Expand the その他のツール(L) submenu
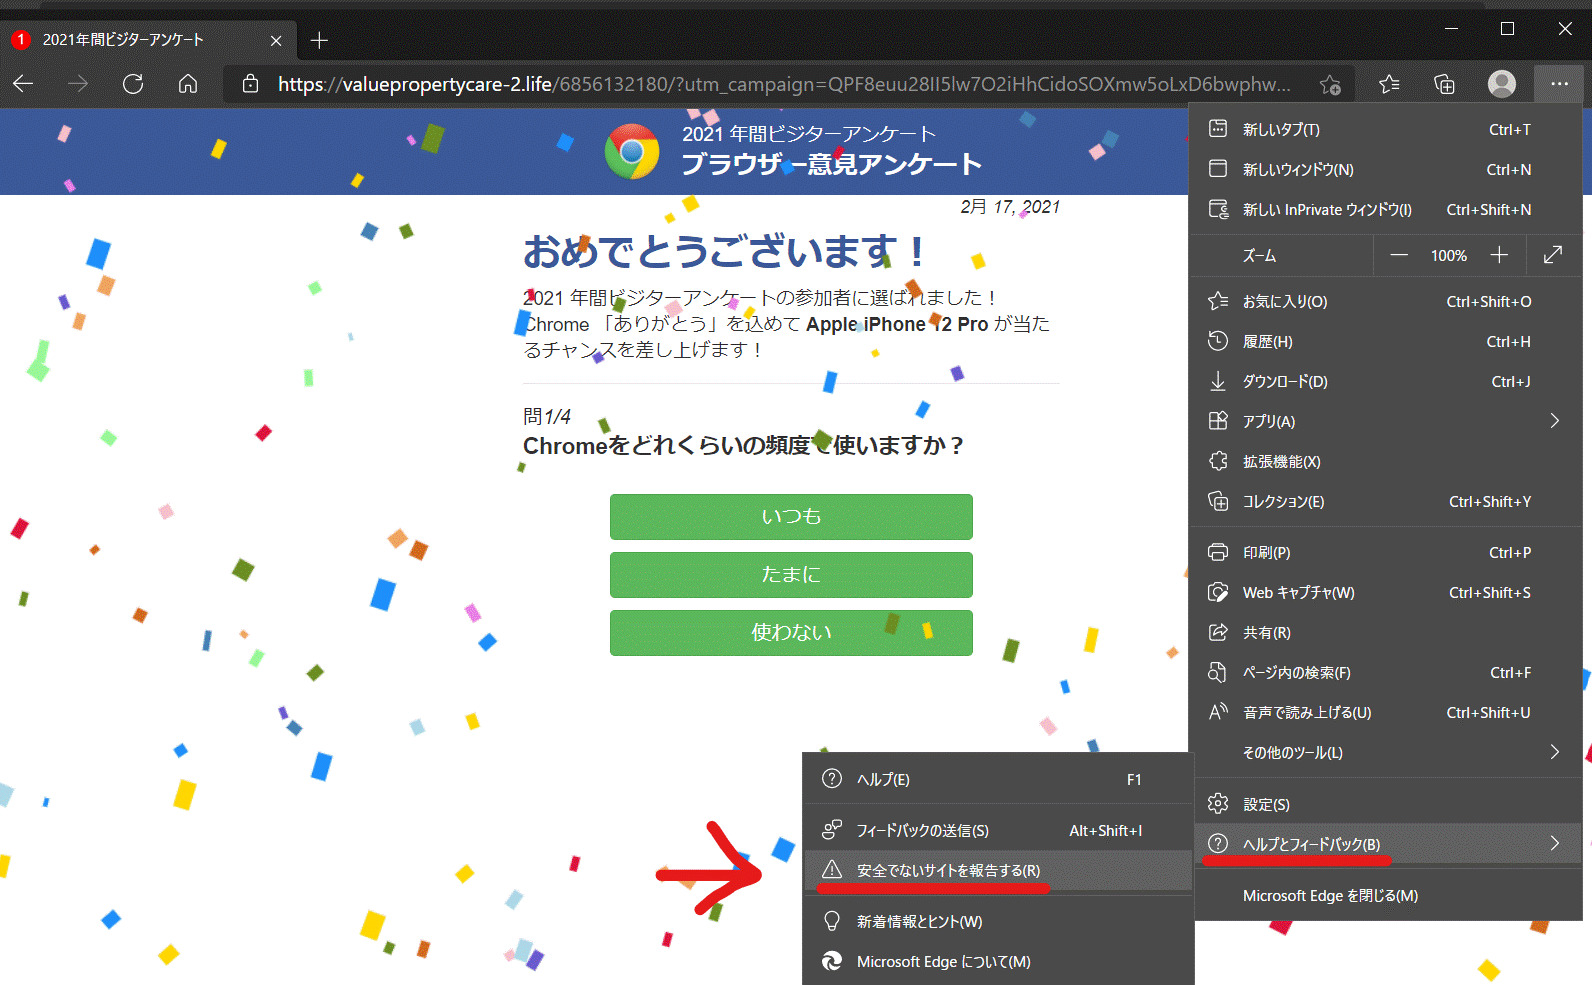 pos(1554,752)
